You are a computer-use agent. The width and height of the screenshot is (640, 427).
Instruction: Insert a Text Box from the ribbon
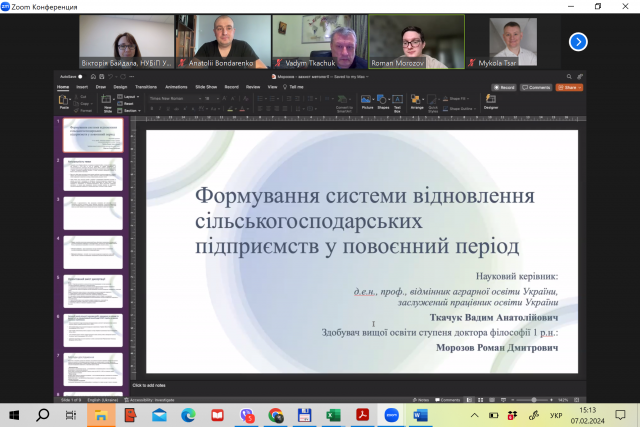click(397, 100)
